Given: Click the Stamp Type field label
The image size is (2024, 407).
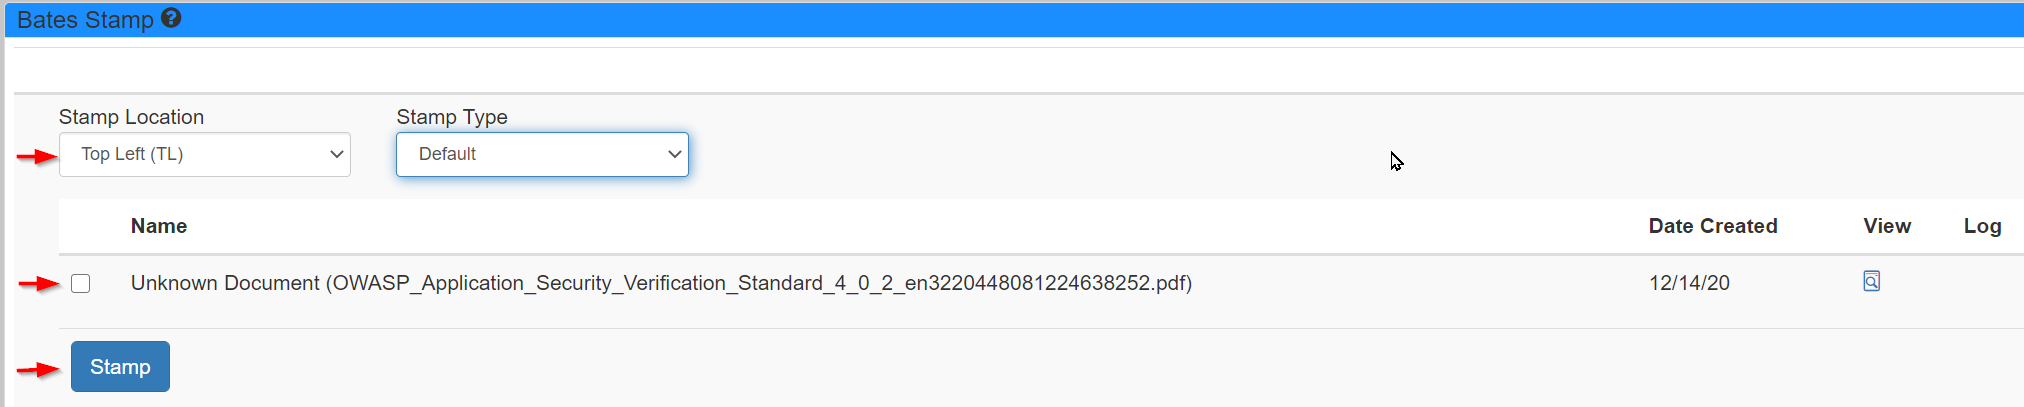Looking at the screenshot, I should coord(452,117).
